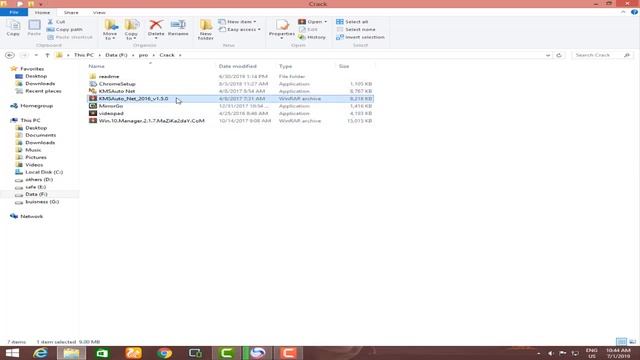Open the Windows Start button
Viewport: 640px width, 360px height.
[12, 353]
